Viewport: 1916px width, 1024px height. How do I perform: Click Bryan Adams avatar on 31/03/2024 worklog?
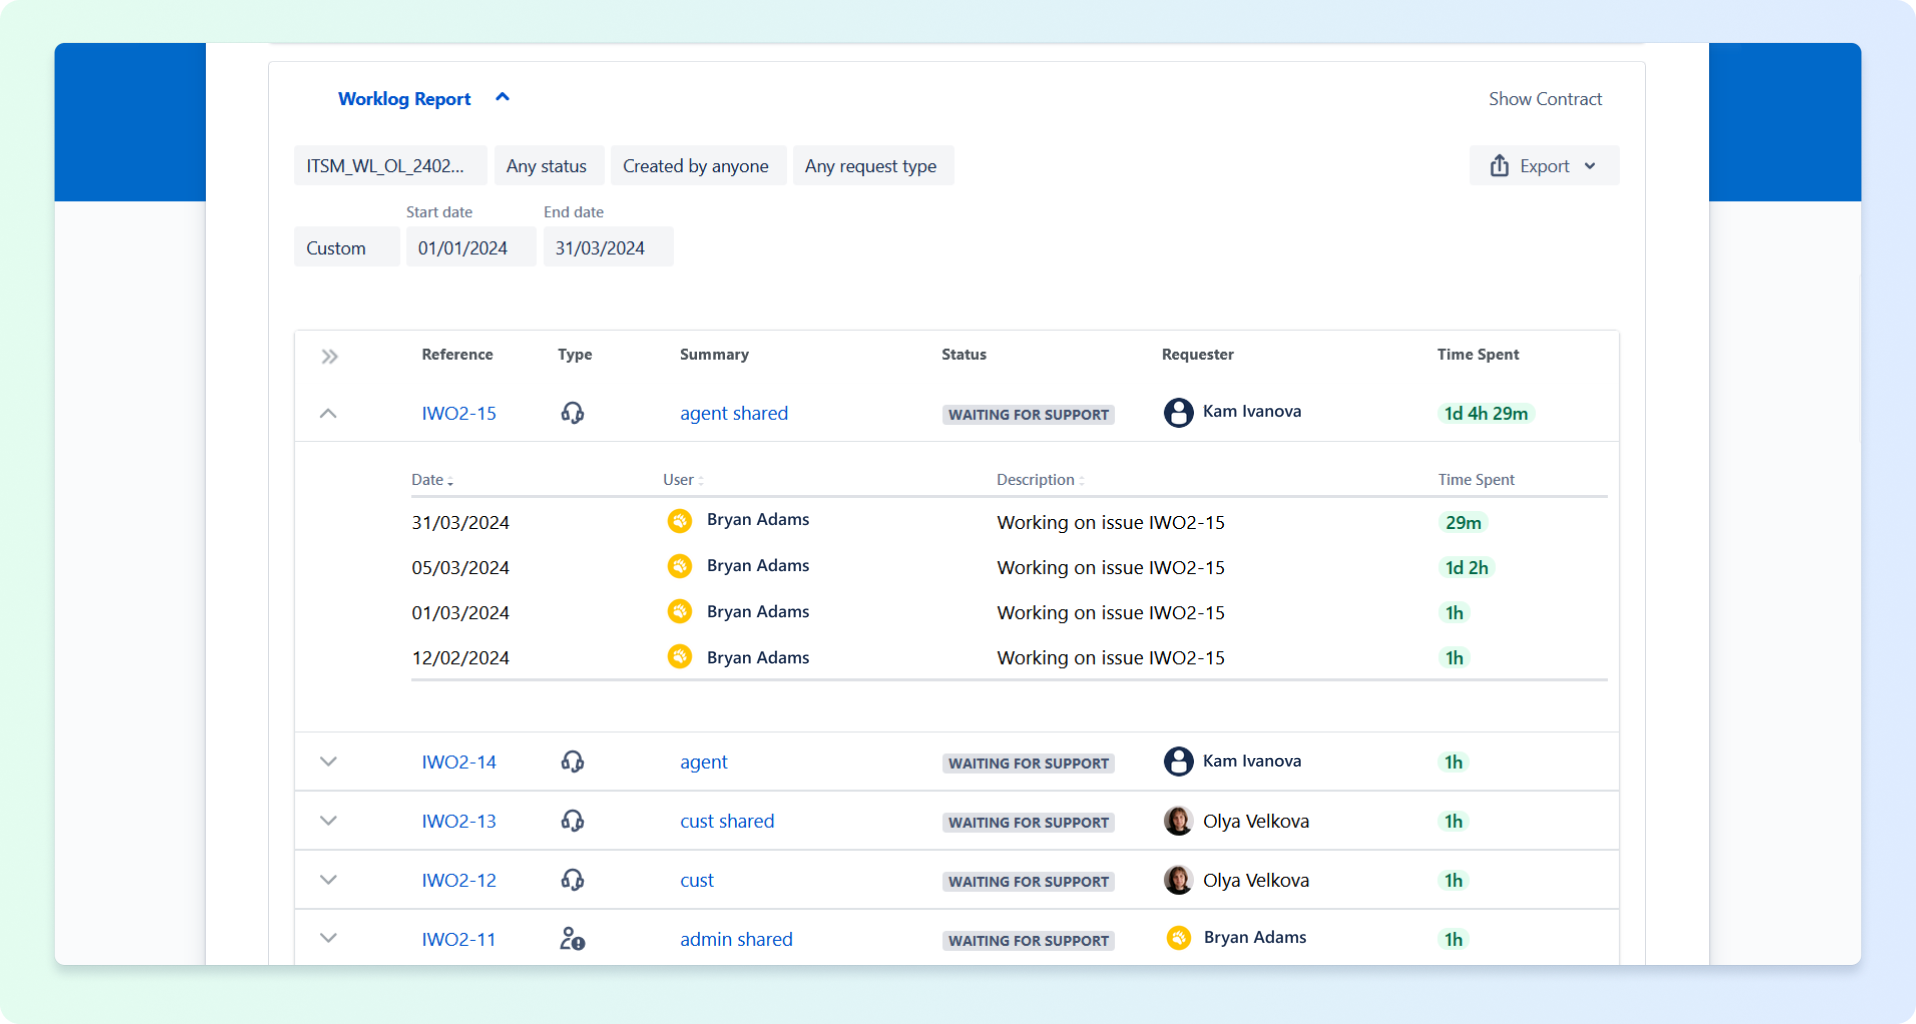click(680, 521)
